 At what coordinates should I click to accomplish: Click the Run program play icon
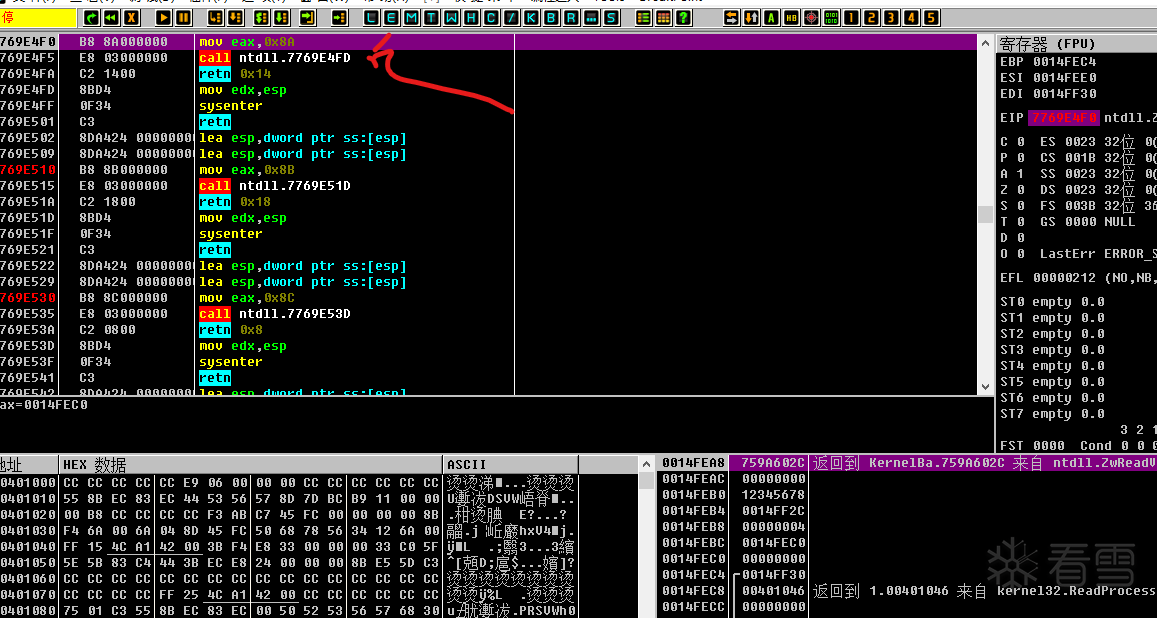[x=164, y=17]
